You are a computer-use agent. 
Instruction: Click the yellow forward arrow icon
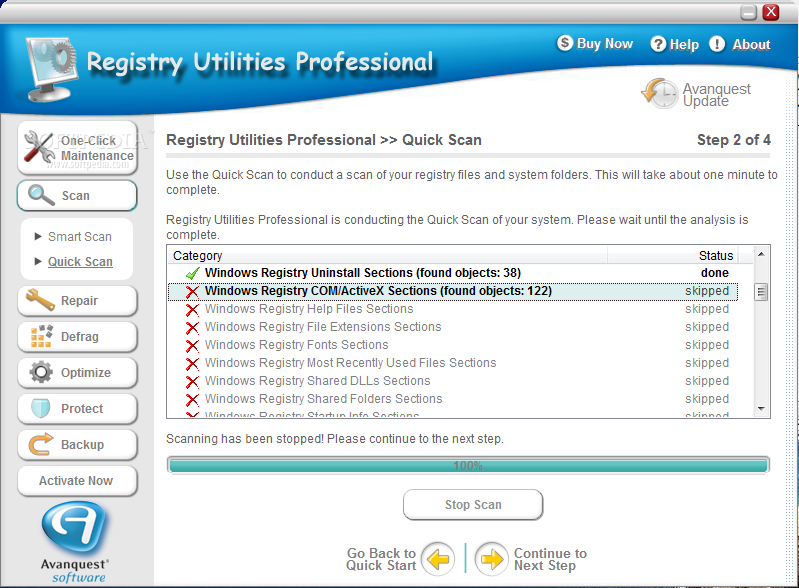coord(492,559)
